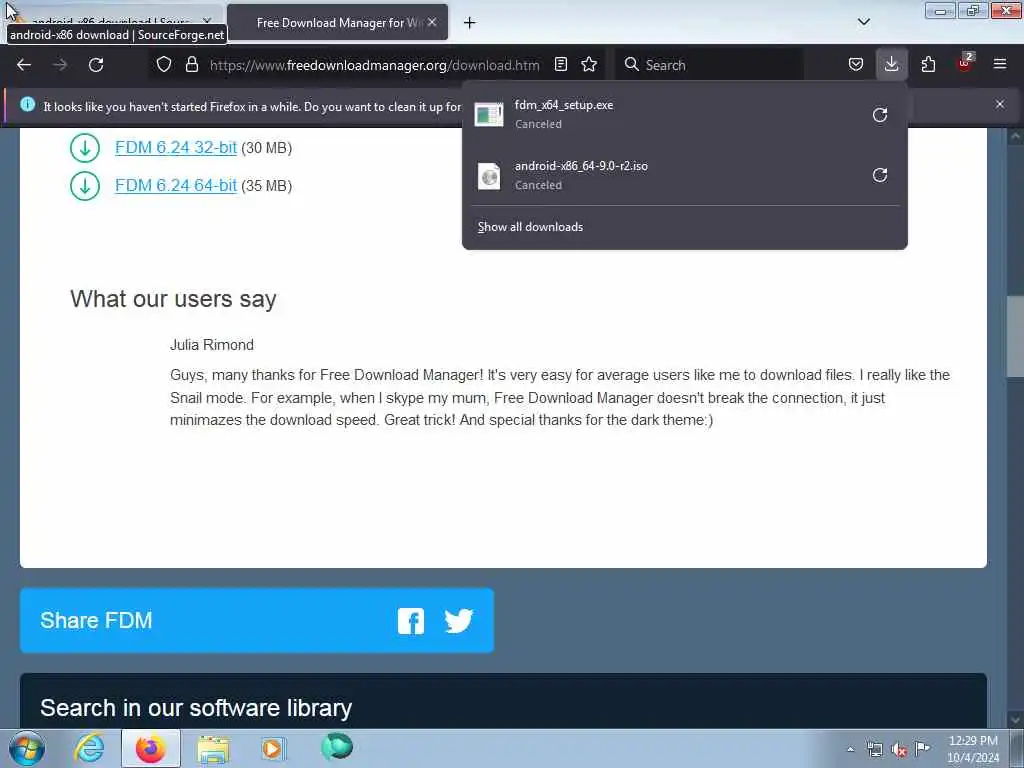Click the scrollbar down arrow
Screen dimensions: 1024x768
(1015, 720)
